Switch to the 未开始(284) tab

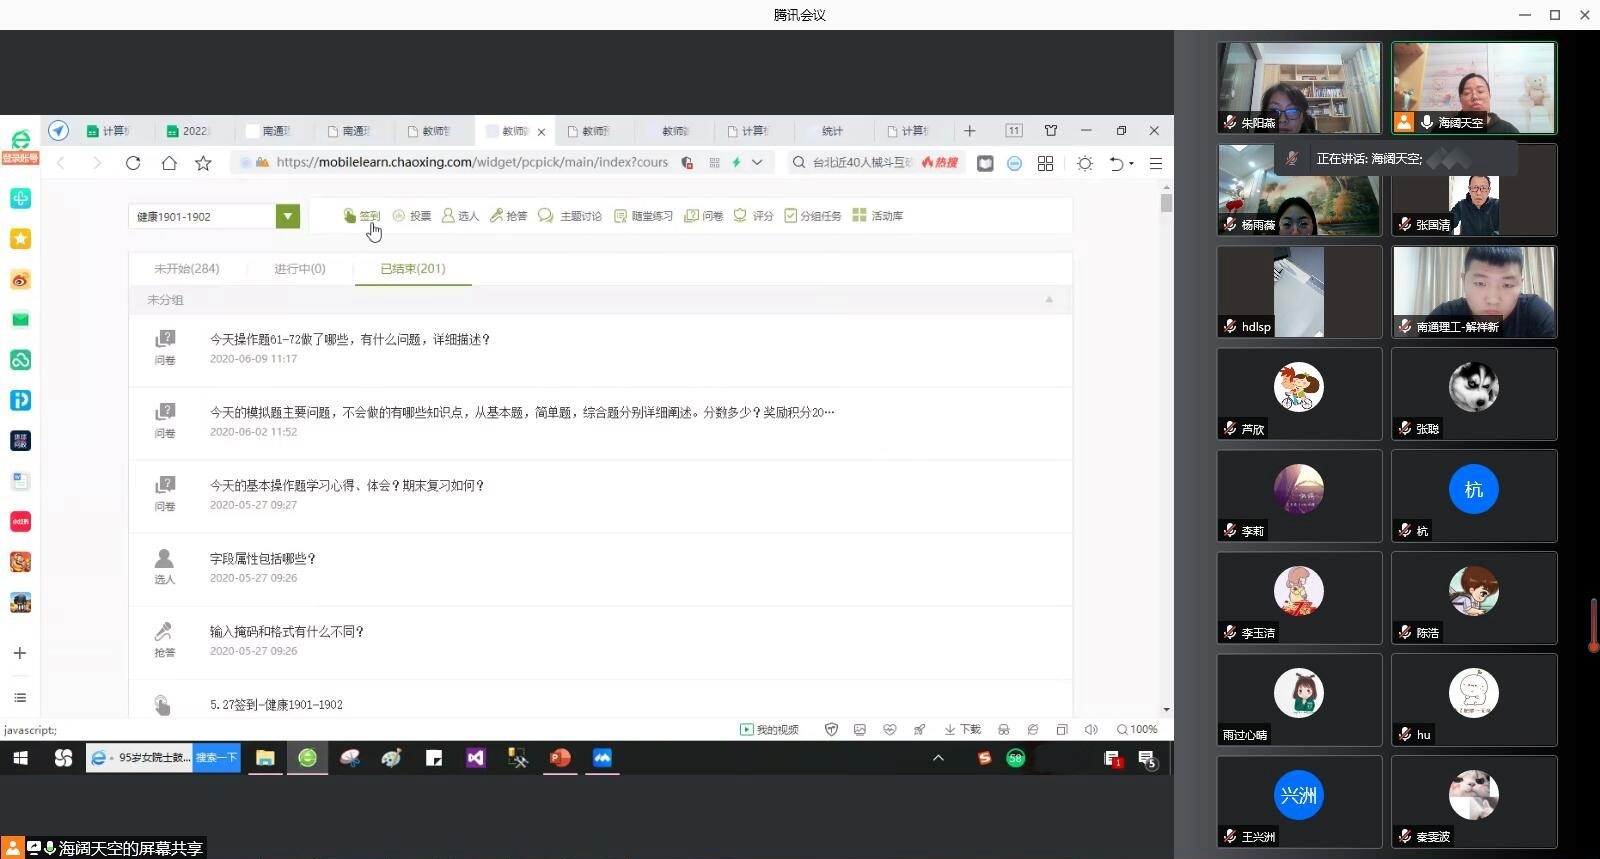pyautogui.click(x=187, y=269)
